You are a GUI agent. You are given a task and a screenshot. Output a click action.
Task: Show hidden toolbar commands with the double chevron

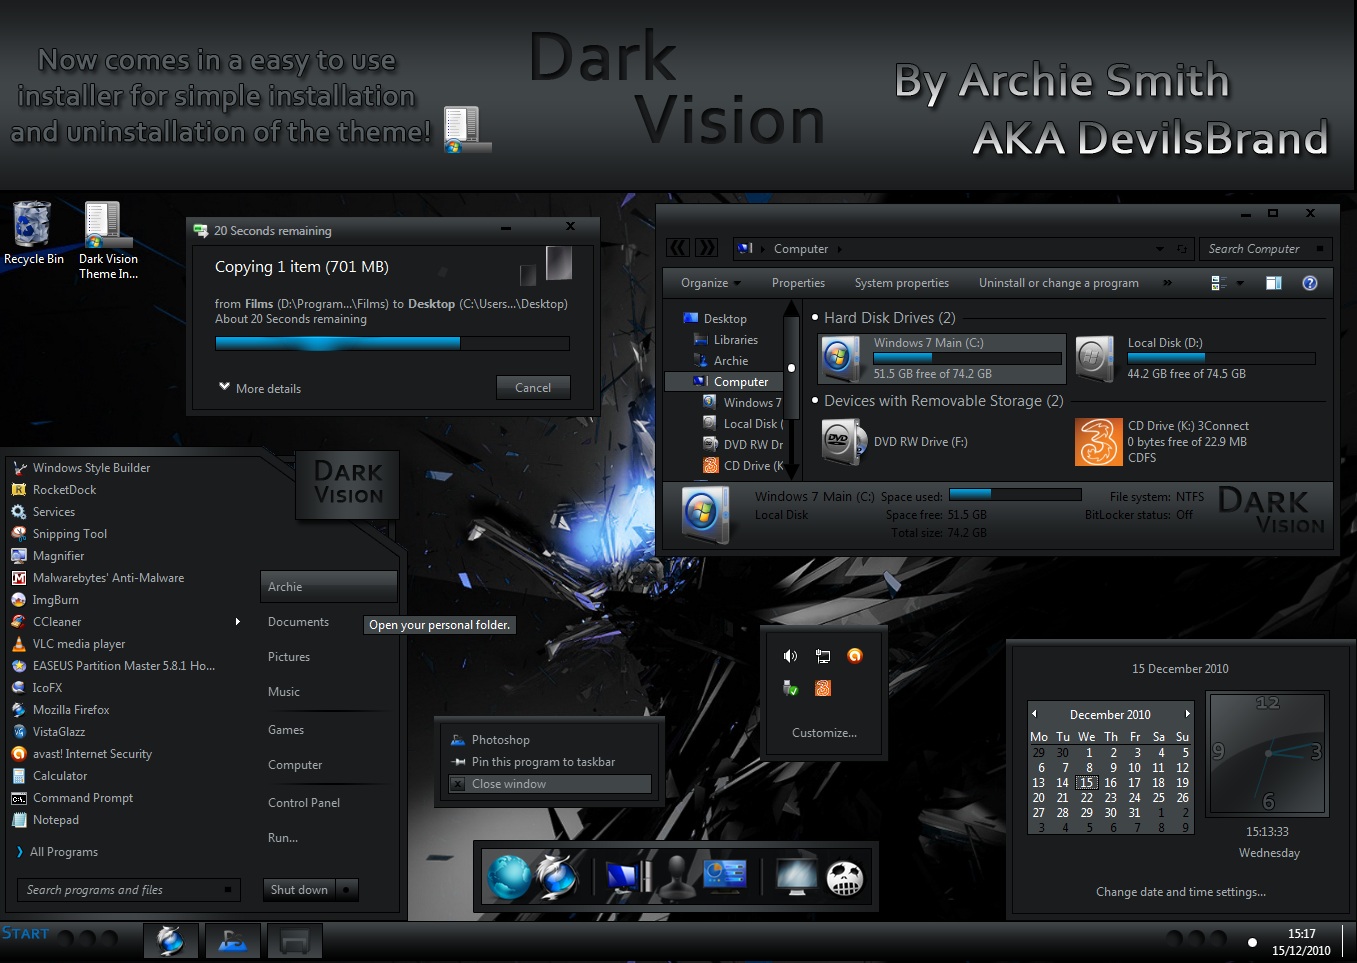[1167, 283]
